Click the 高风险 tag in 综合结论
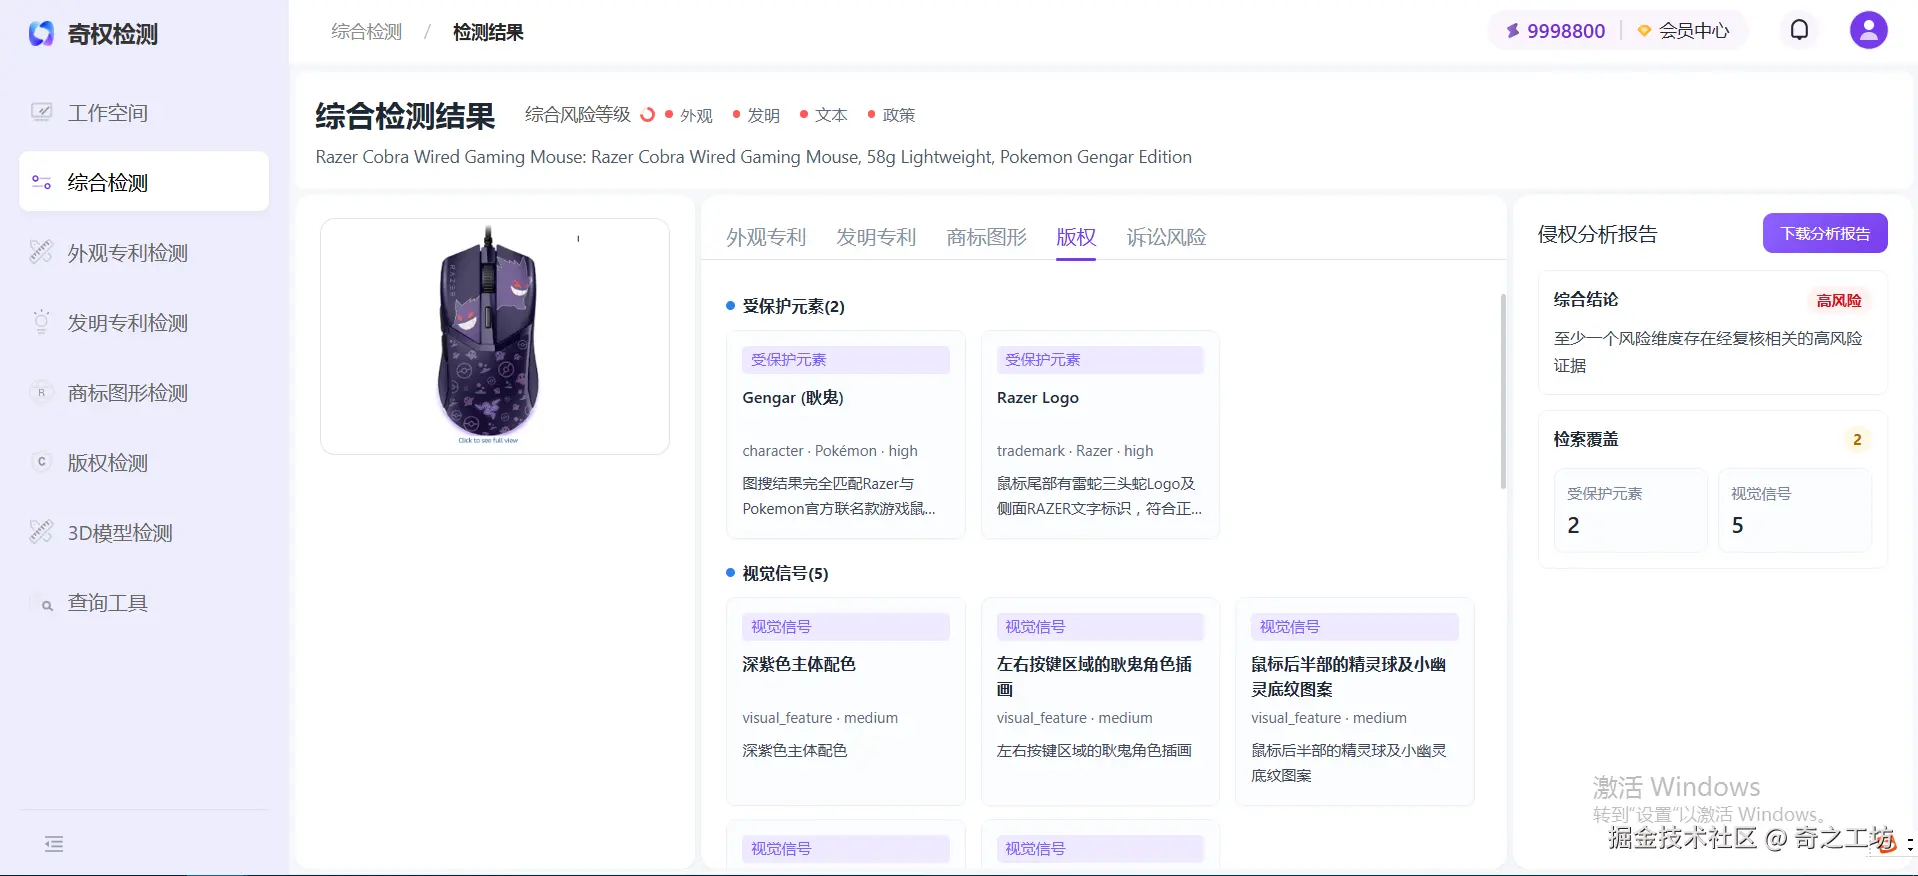Image resolution: width=1918 pixels, height=876 pixels. [1839, 300]
